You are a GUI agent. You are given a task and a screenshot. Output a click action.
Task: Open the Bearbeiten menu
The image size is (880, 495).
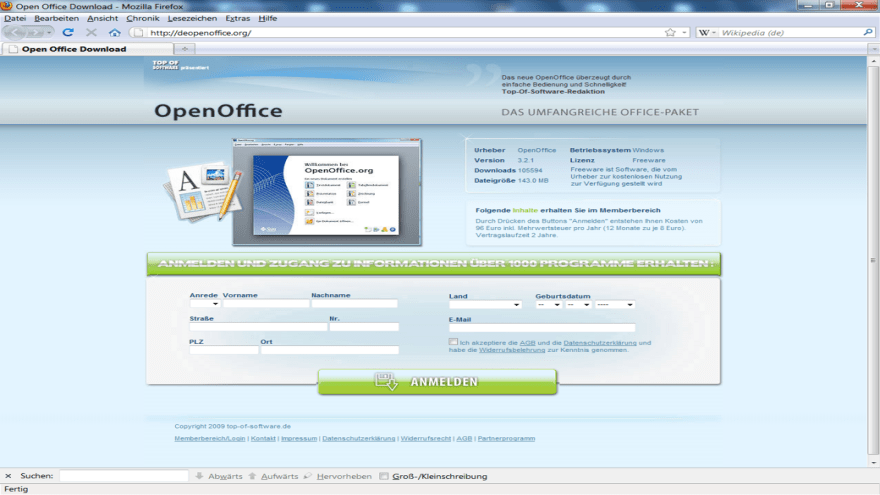[x=56, y=18]
